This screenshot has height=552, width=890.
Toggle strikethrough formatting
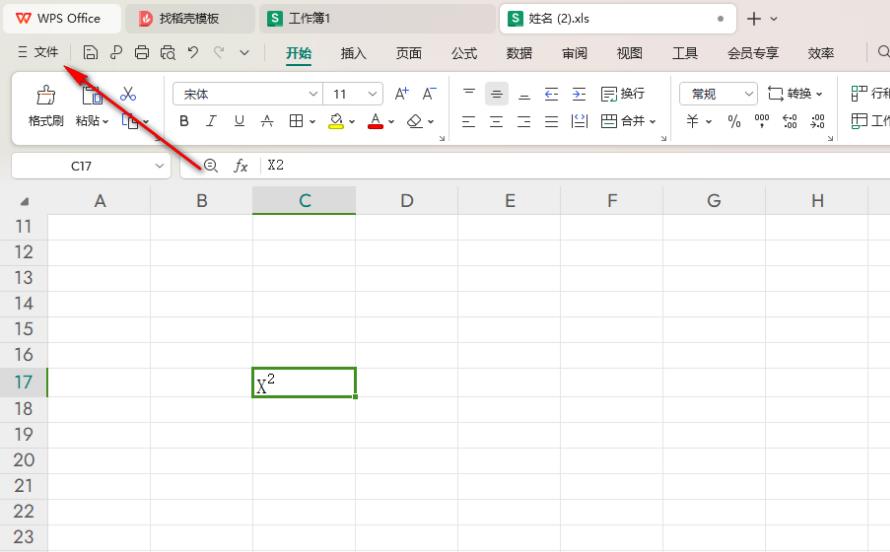267,121
